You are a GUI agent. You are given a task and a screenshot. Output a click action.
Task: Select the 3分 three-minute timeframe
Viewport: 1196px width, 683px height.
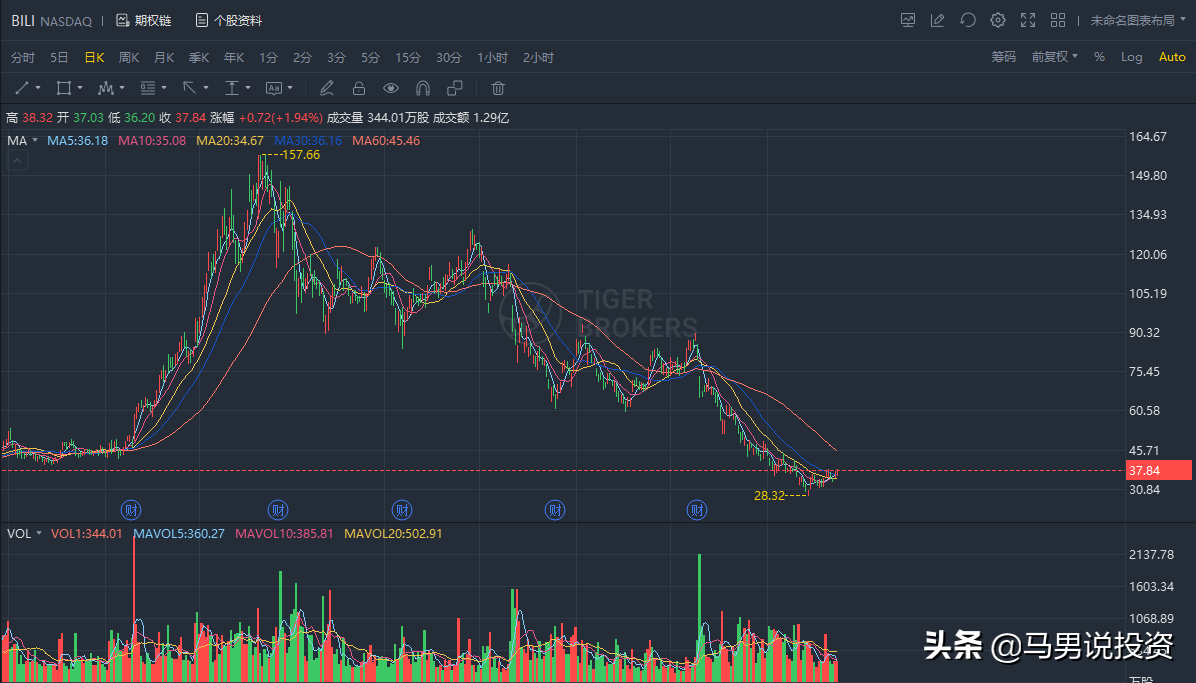(x=336, y=58)
